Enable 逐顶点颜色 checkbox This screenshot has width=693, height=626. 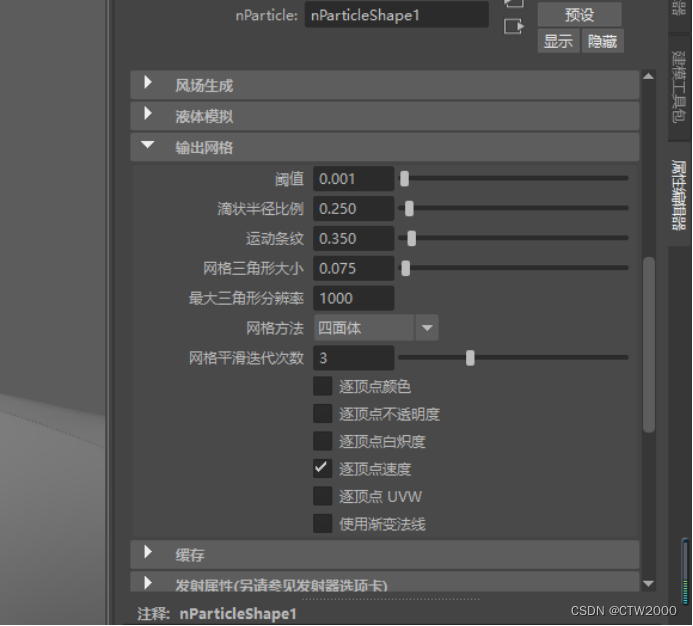click(323, 386)
